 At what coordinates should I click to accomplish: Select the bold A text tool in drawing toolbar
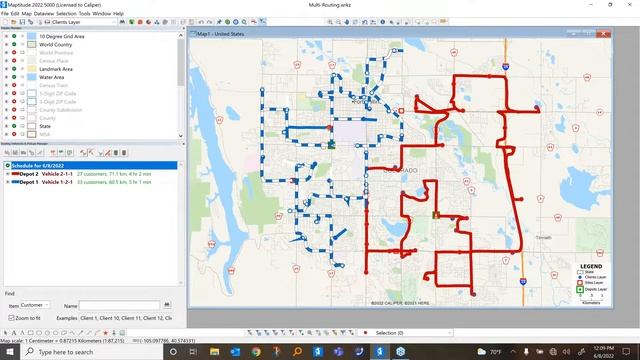click(x=14, y=333)
